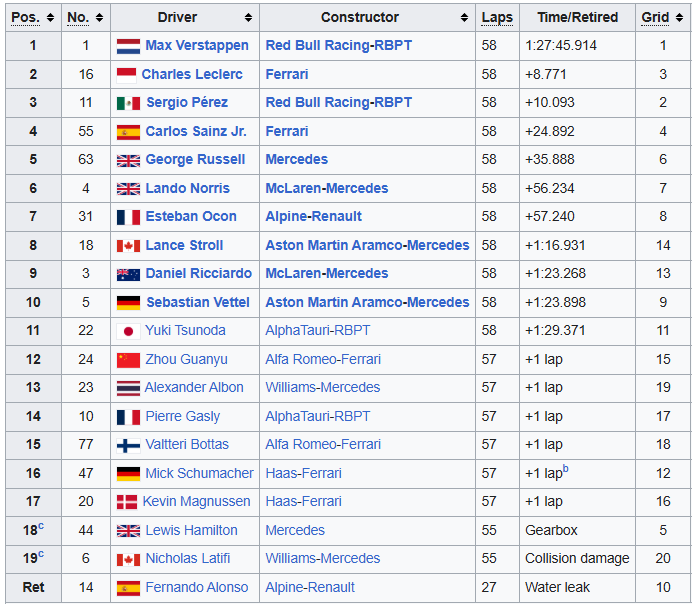
Task: Open the Nicholas Latifi driver link
Action: (x=188, y=559)
